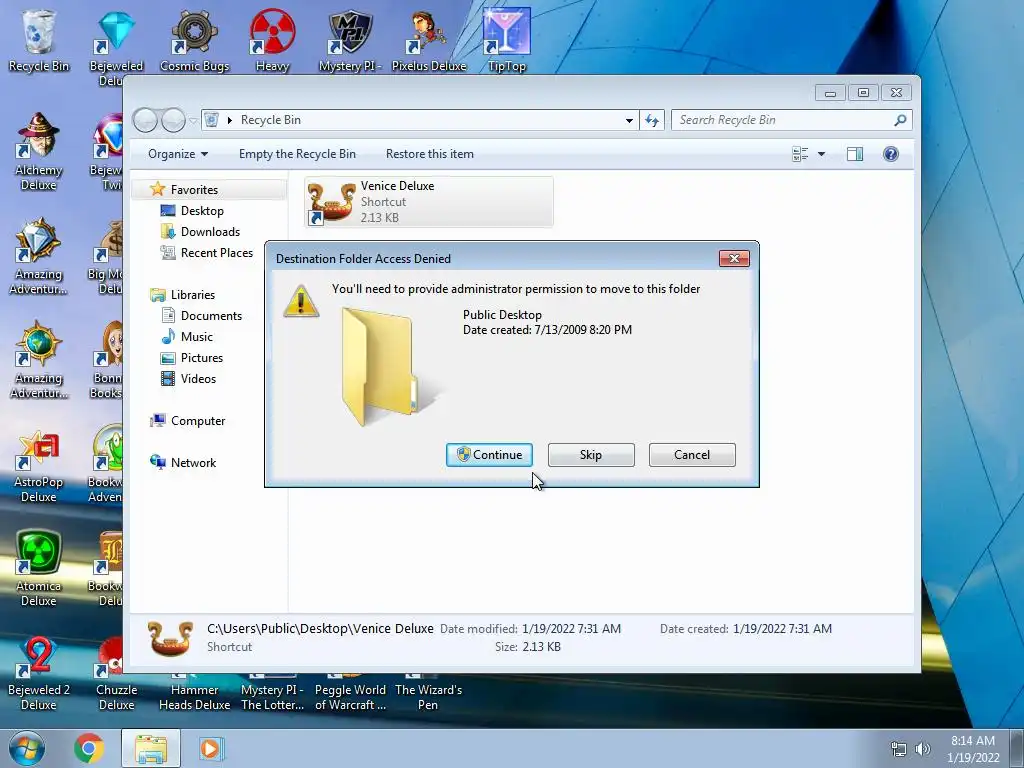
Task: Click the volume speaker tray icon
Action: pyautogui.click(x=922, y=749)
